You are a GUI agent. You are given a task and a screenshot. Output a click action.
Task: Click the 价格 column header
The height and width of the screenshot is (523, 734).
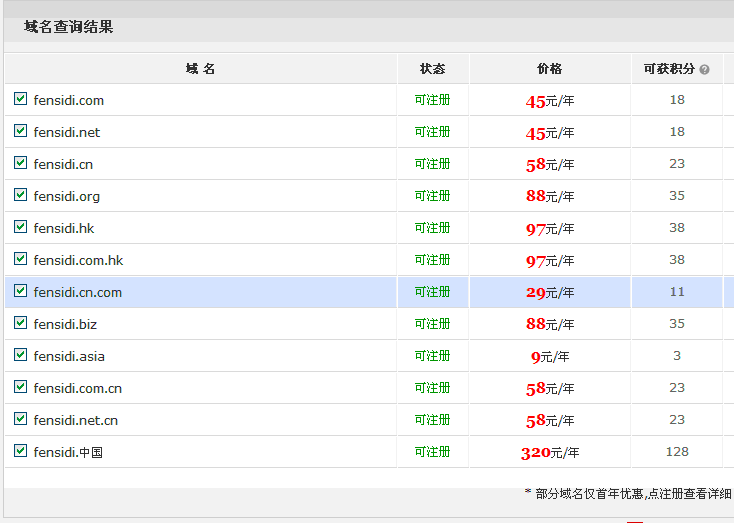(x=549, y=69)
